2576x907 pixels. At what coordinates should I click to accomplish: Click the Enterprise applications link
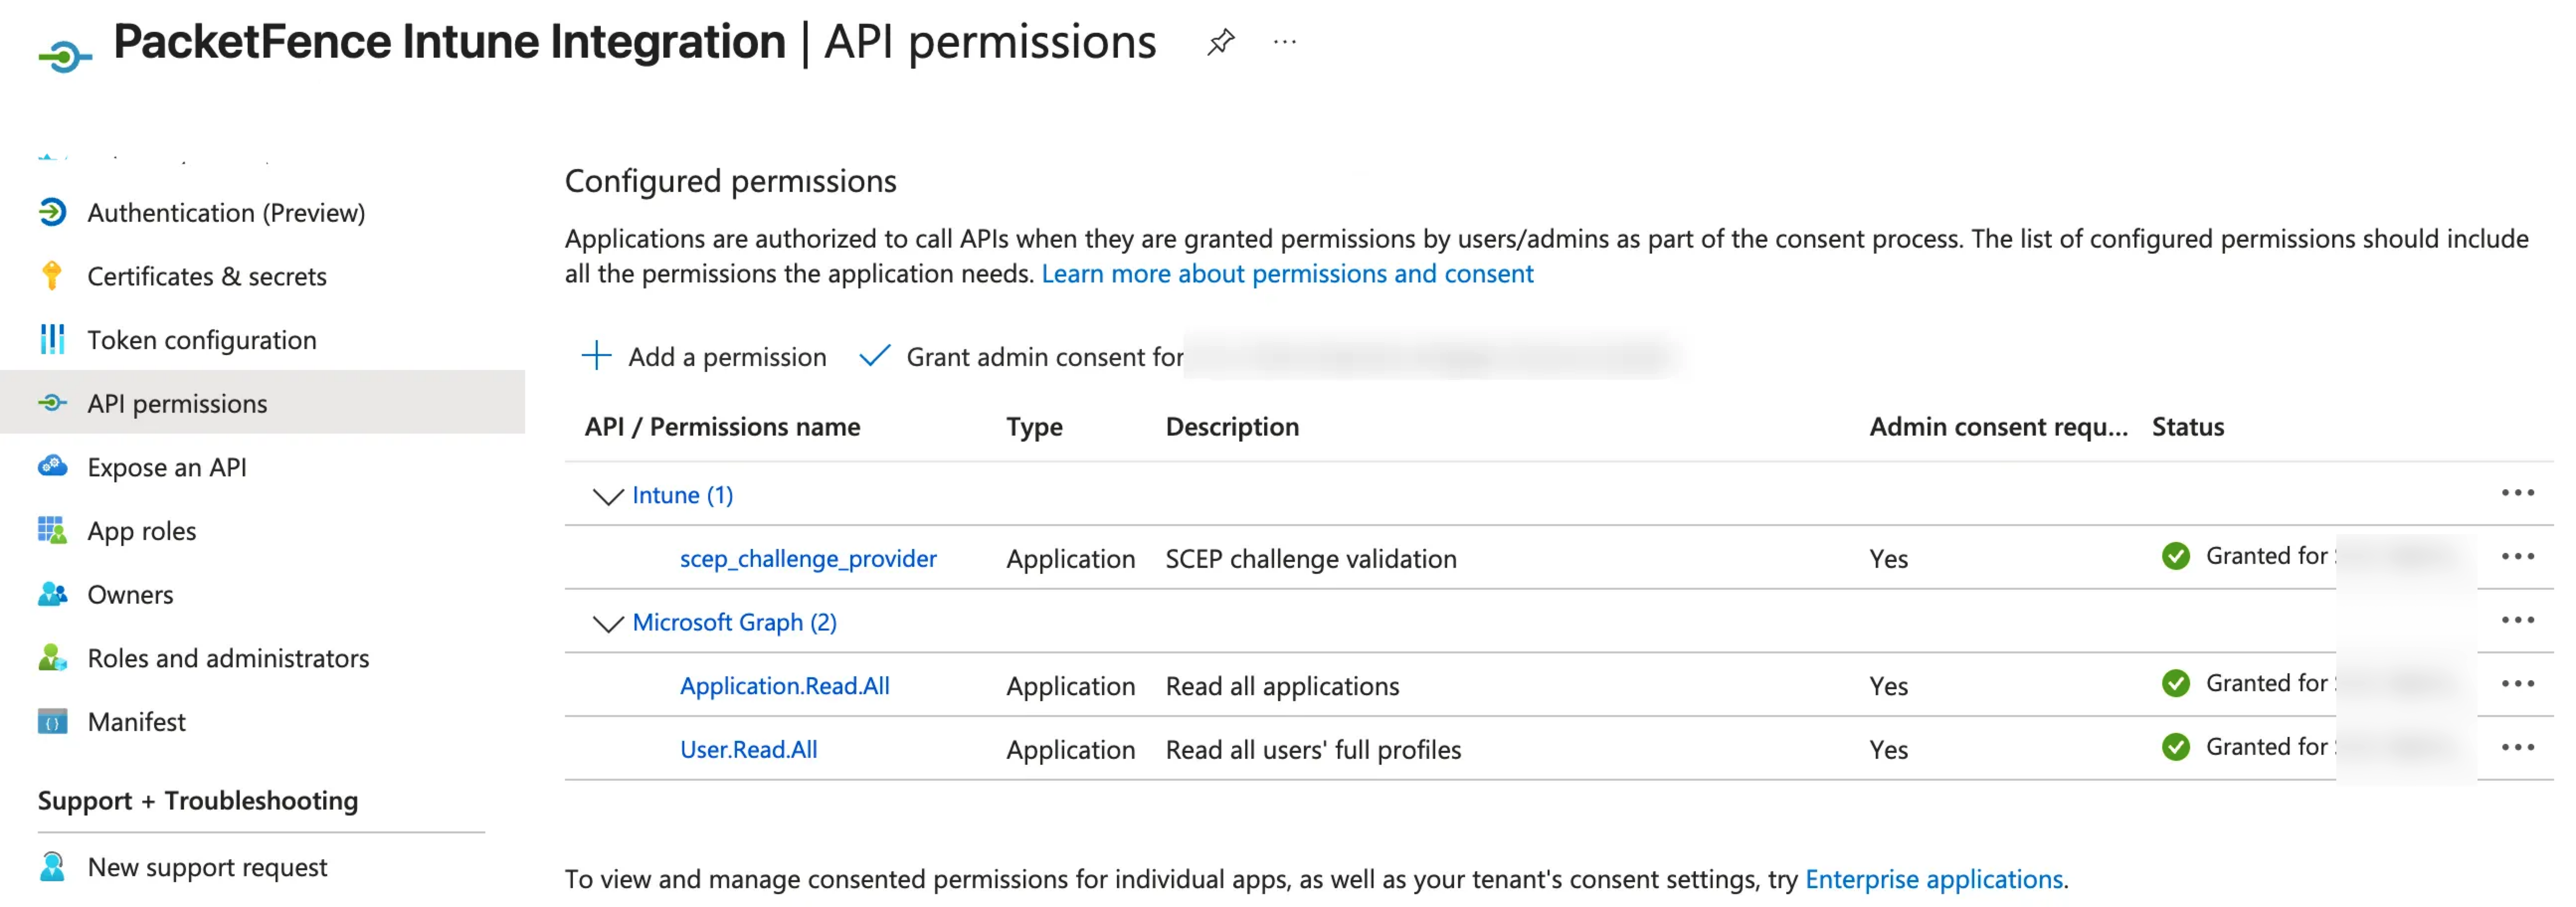coord(1934,879)
